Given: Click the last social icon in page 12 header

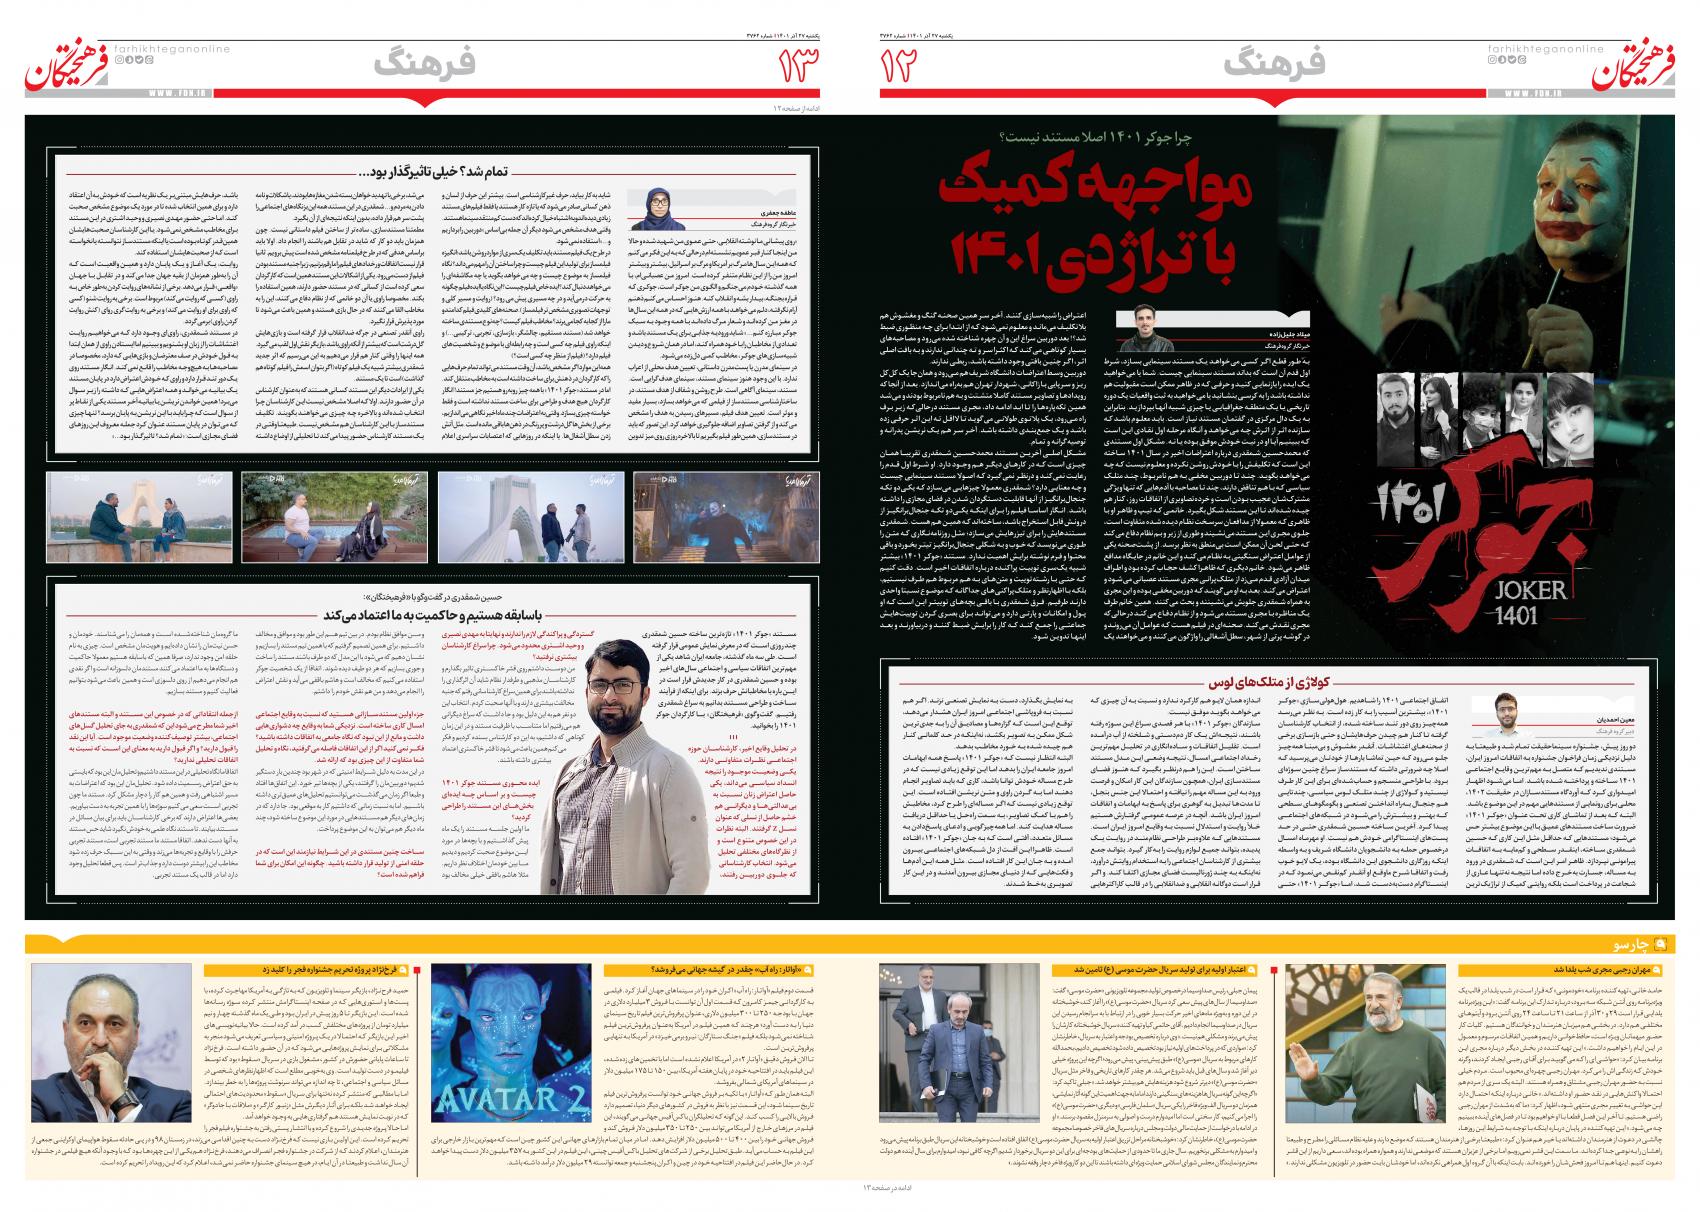Looking at the screenshot, I should 1523,60.
